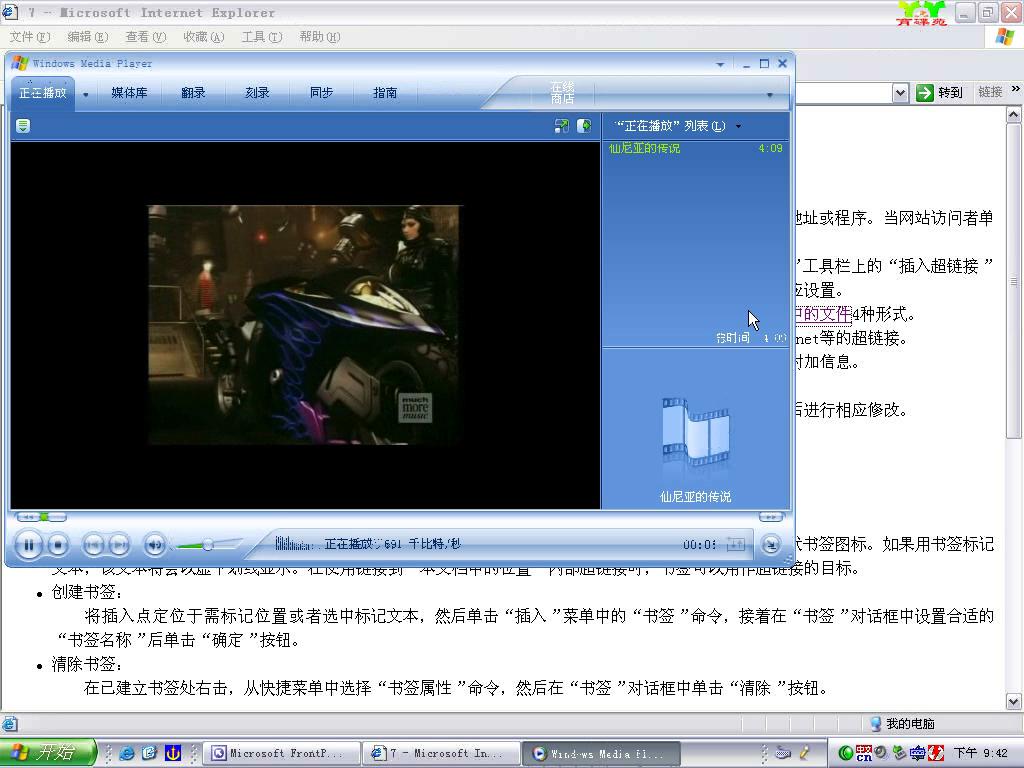Click the IE page icon in the status bar

(x=9, y=724)
